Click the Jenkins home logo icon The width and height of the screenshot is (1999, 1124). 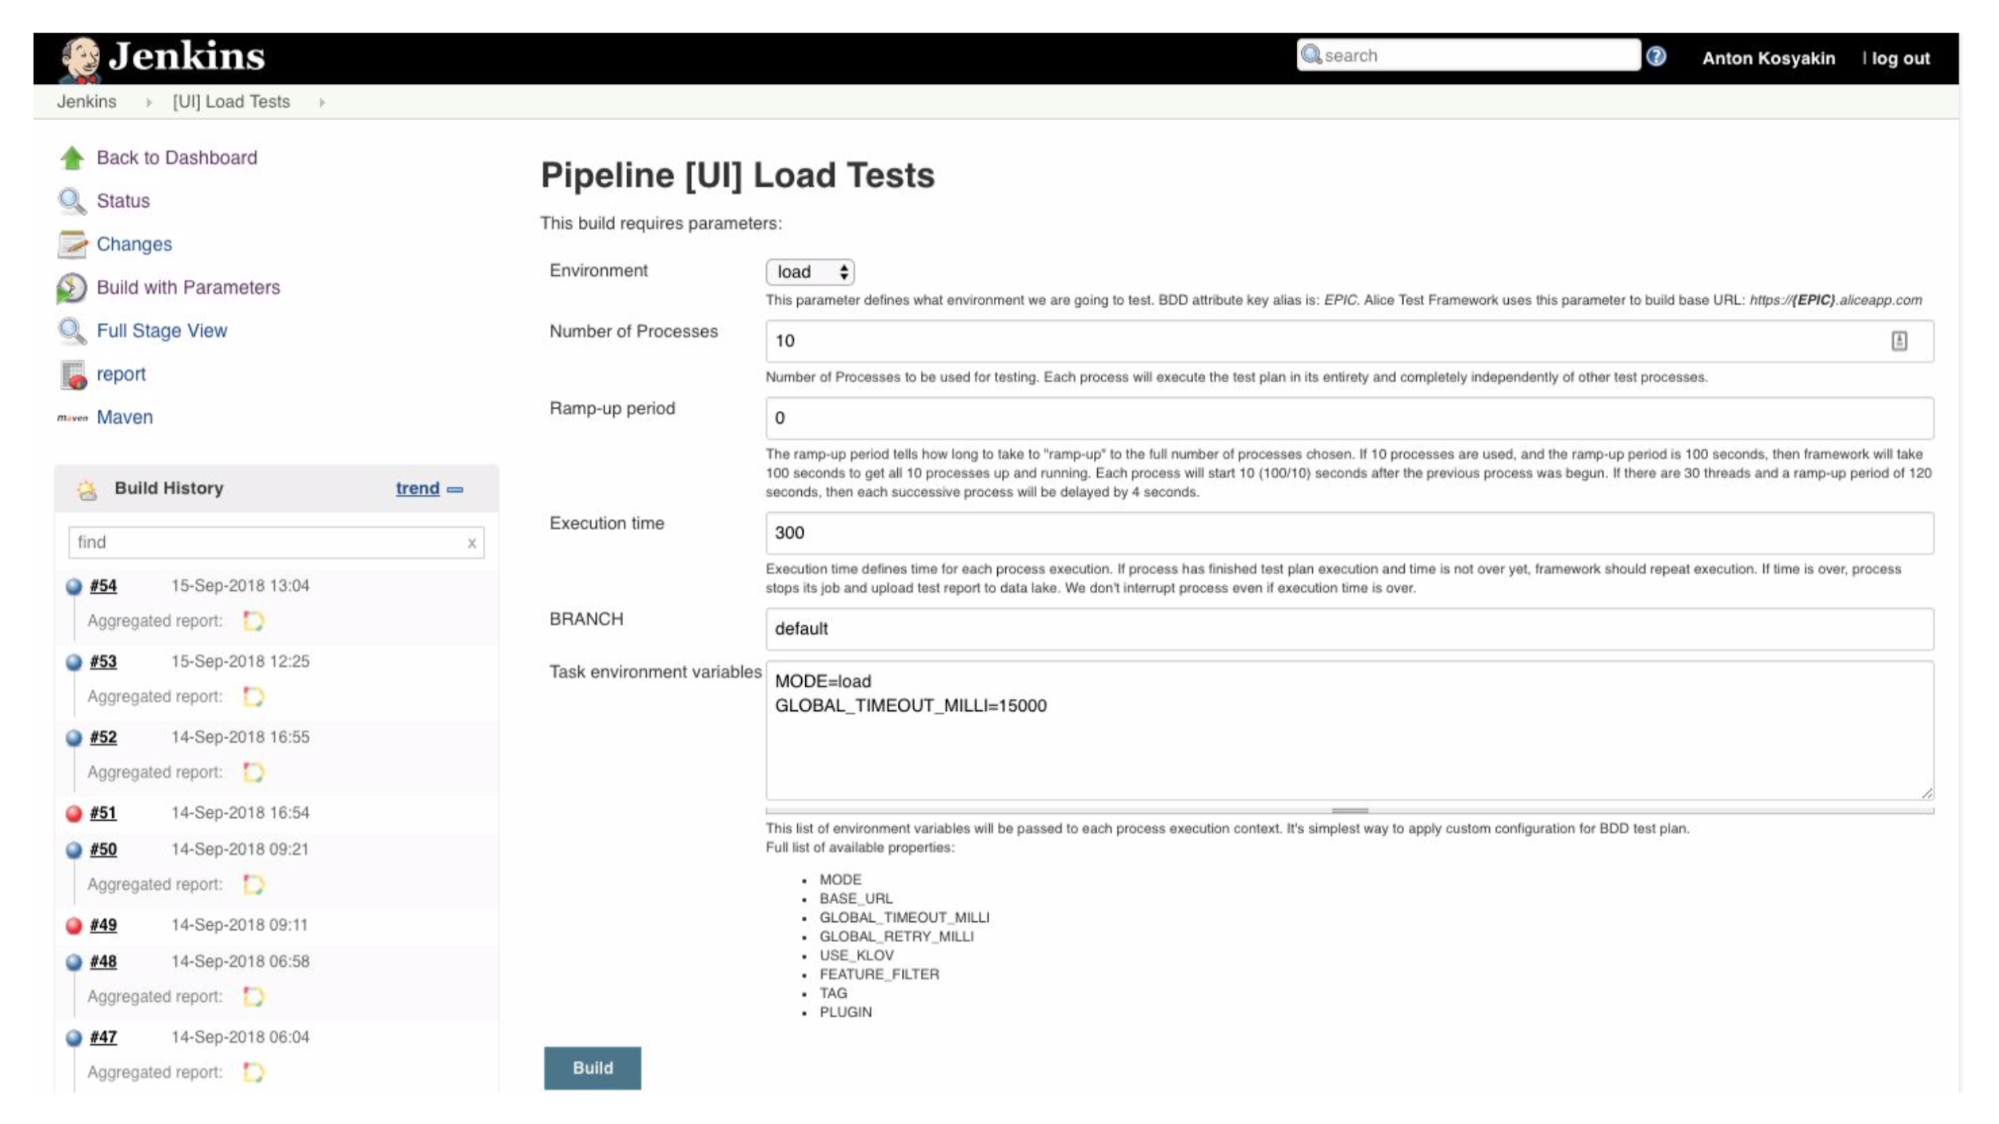(x=77, y=55)
